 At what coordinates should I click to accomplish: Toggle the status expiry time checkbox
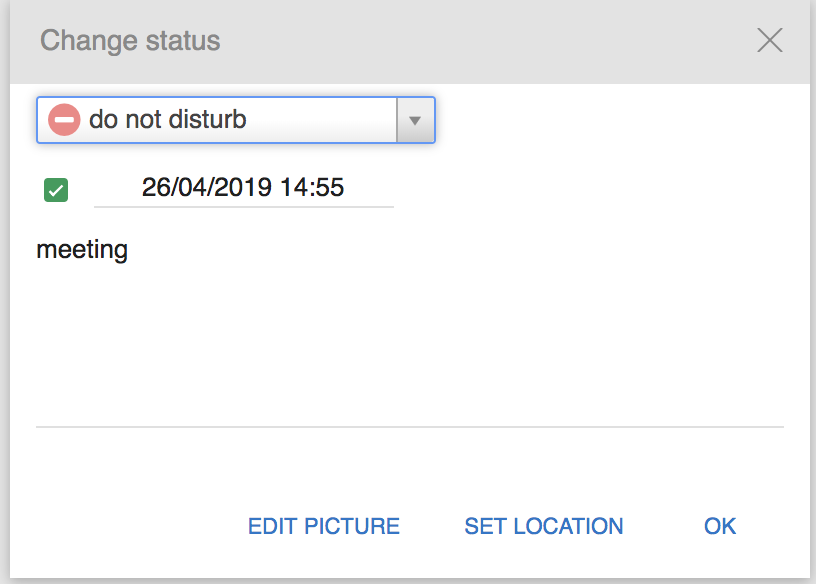[56, 189]
